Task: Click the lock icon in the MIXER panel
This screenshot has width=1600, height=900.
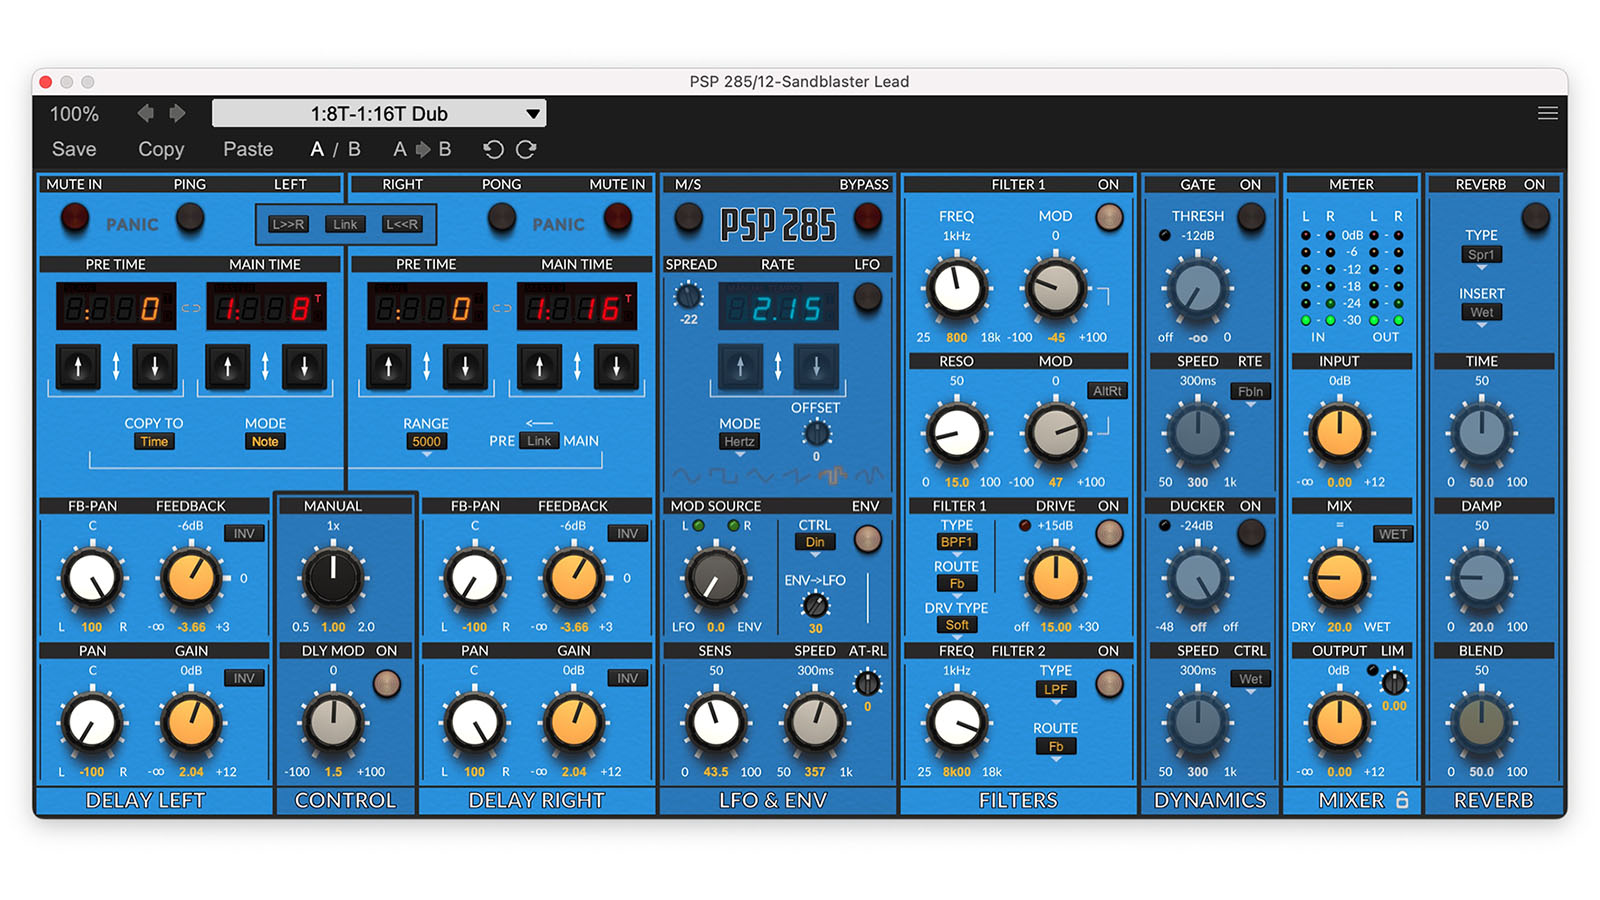Action: point(1404,800)
